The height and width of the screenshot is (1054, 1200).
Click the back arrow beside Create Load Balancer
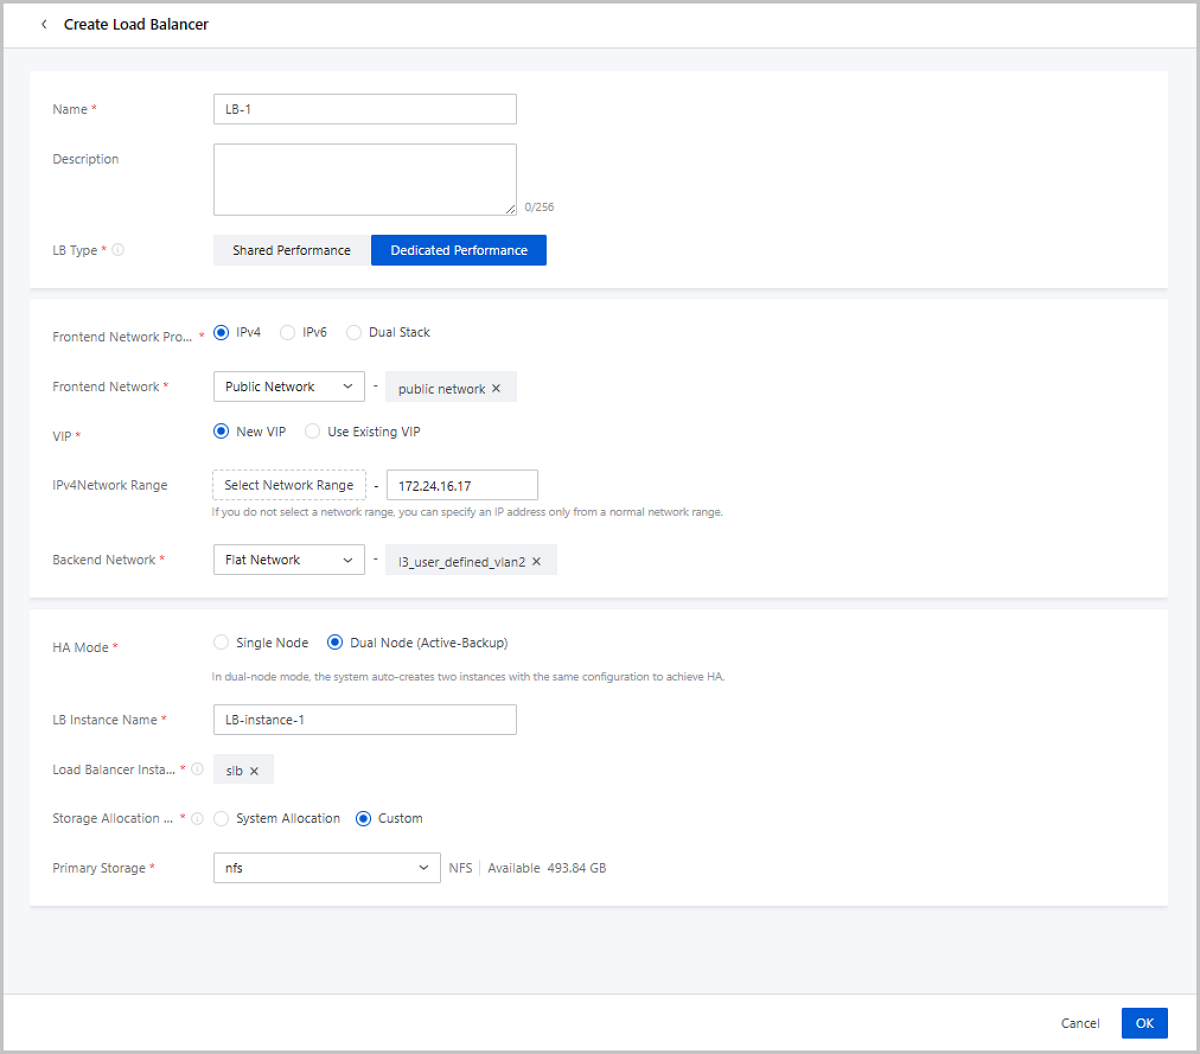[x=44, y=24]
